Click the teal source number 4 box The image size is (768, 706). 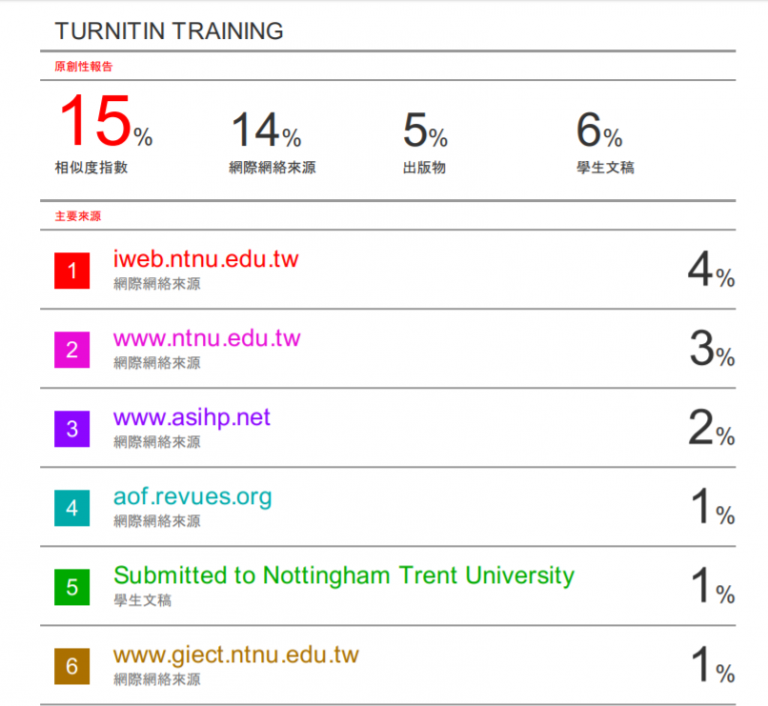click(72, 508)
